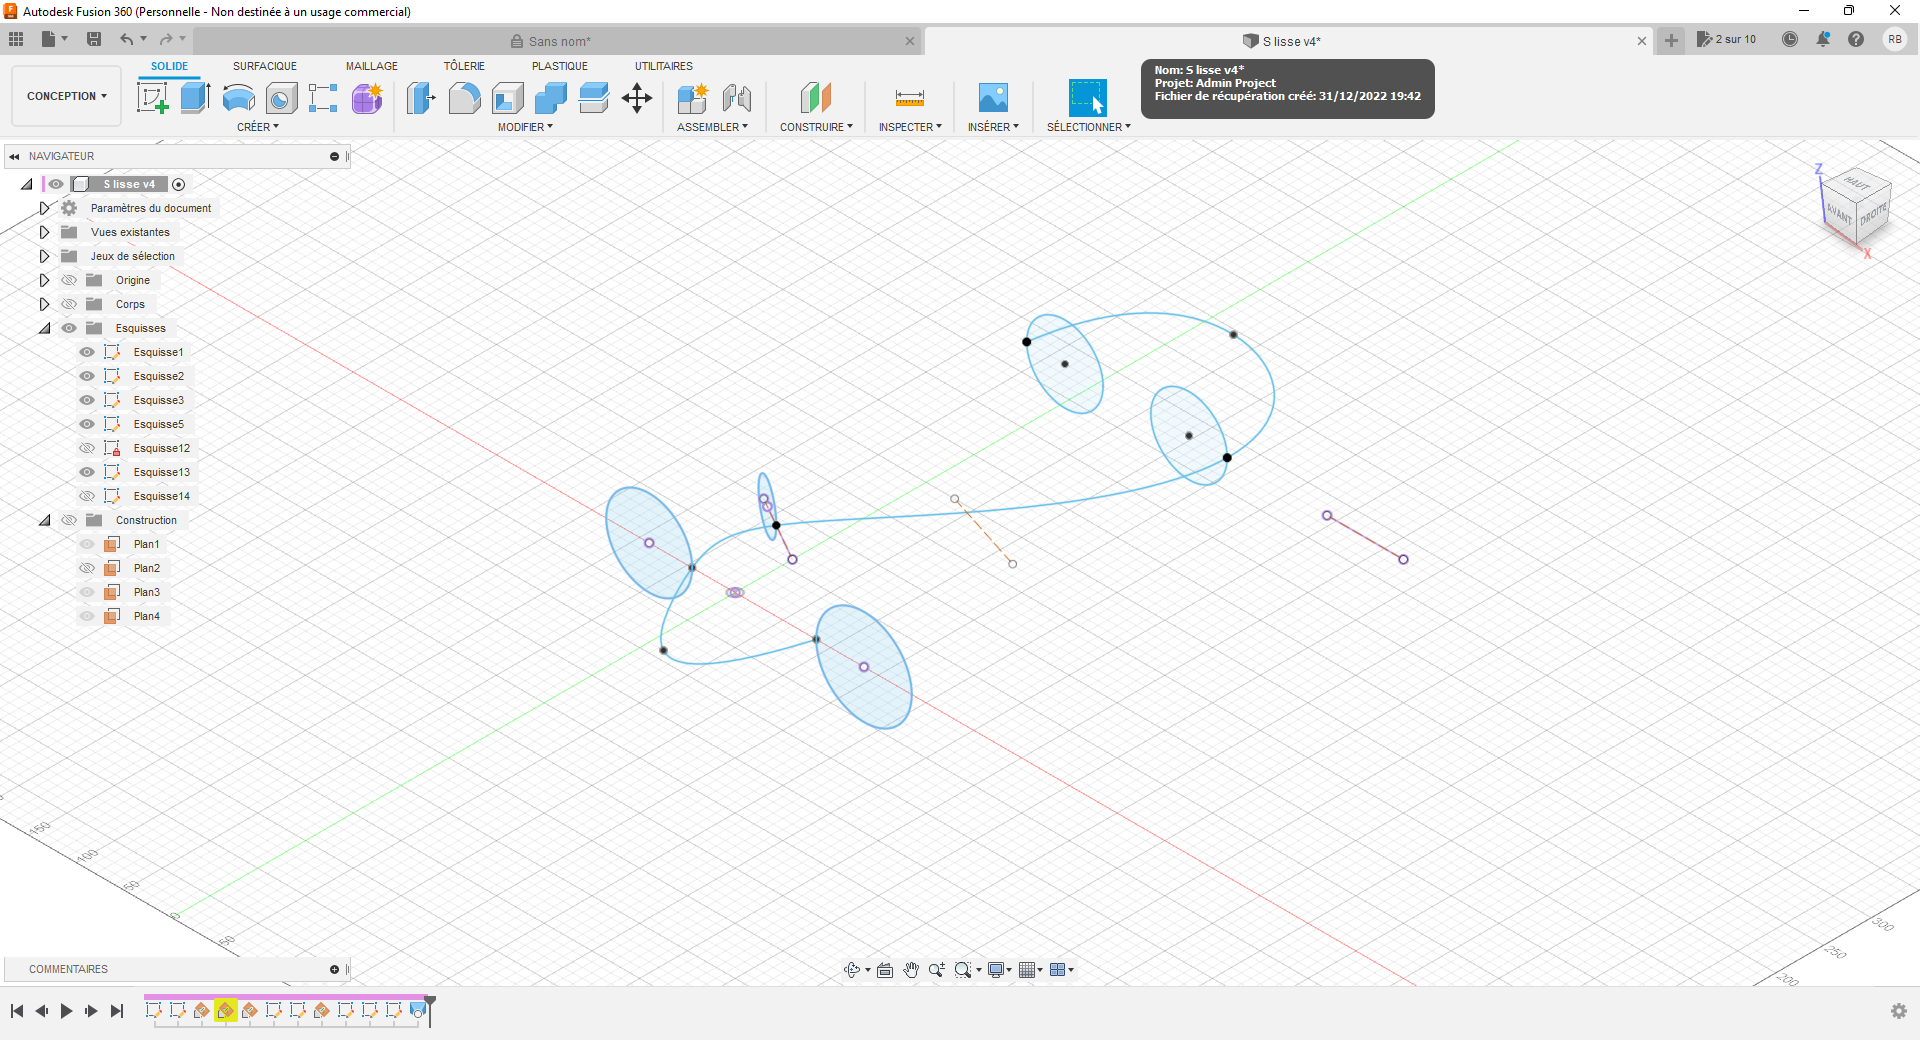Click the Extrude tool icon
Screen dimensions: 1920x1040
pos(195,98)
